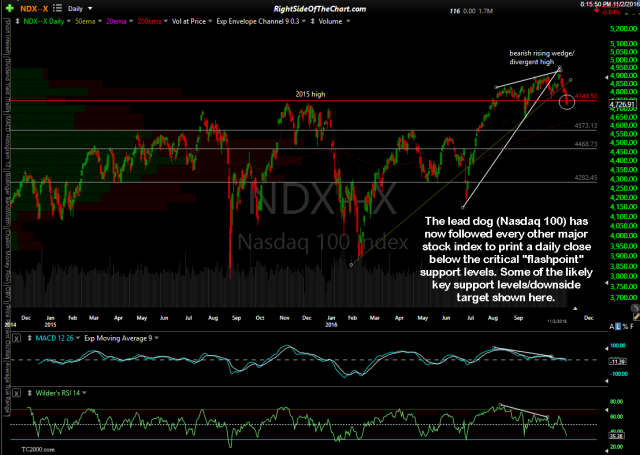The image size is (640, 455).
Task: Click the resize arrows icon before Volume
Action: (x=313, y=21)
